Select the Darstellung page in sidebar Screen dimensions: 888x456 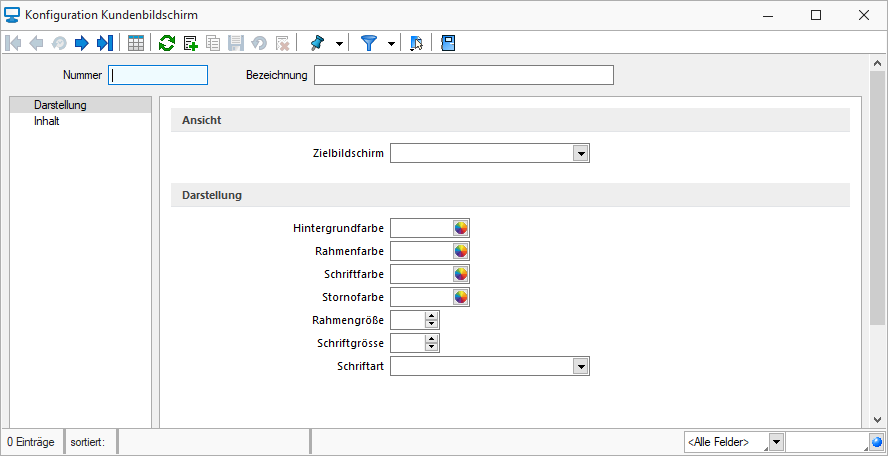pyautogui.click(x=60, y=105)
